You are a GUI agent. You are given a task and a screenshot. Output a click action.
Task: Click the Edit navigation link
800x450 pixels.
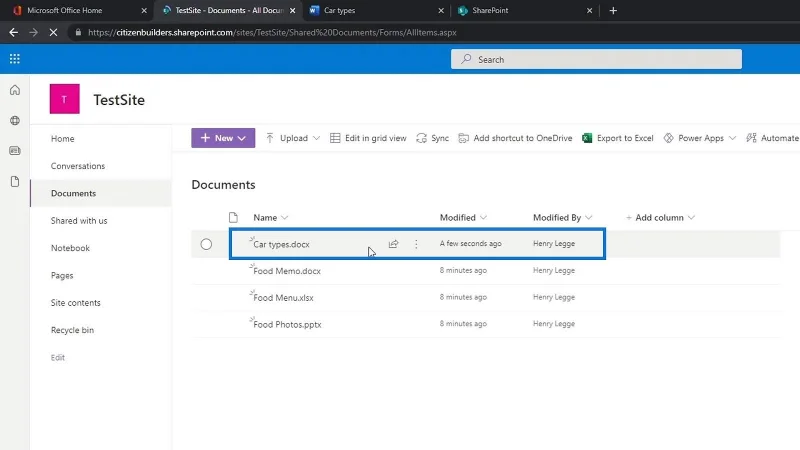click(x=58, y=358)
